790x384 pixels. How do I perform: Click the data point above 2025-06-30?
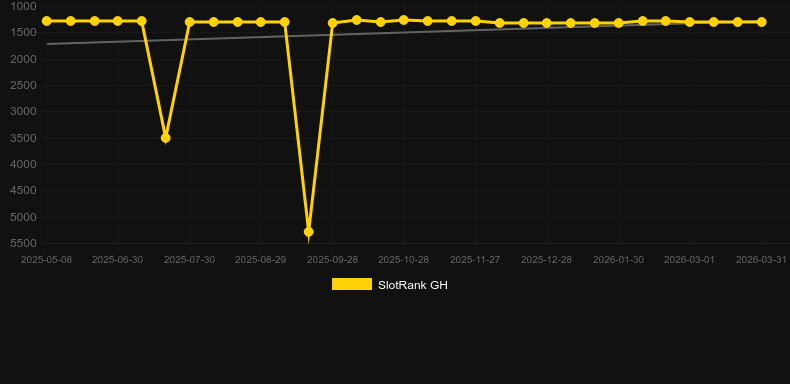pos(117,21)
